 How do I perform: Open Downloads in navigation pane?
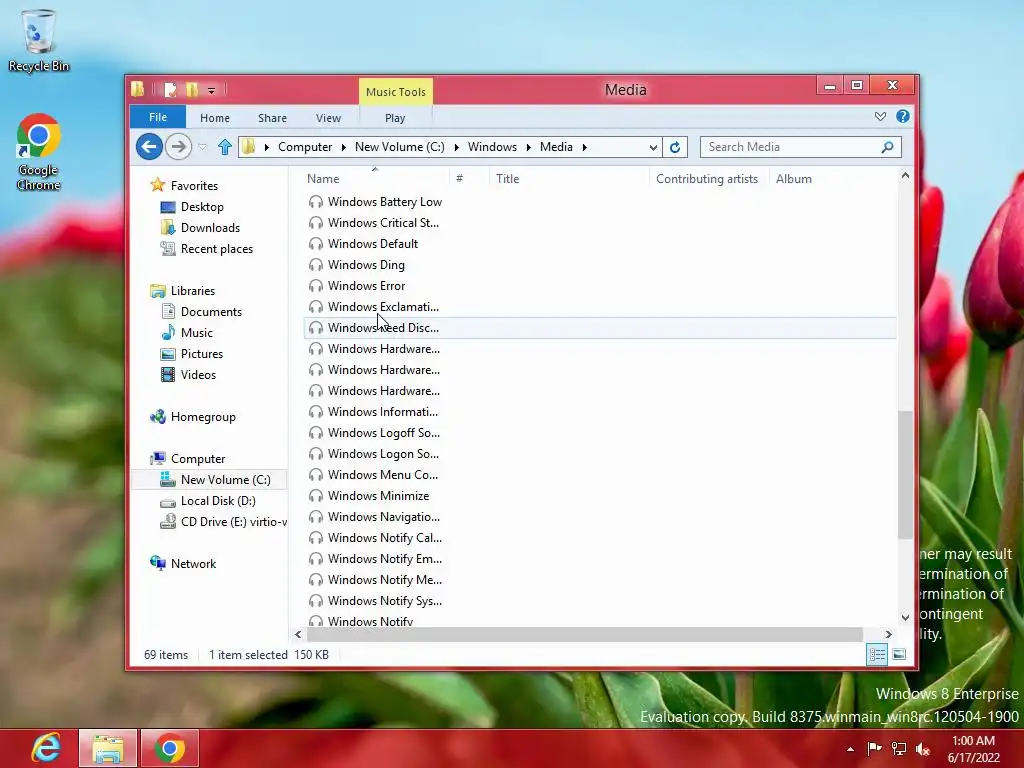click(x=210, y=228)
